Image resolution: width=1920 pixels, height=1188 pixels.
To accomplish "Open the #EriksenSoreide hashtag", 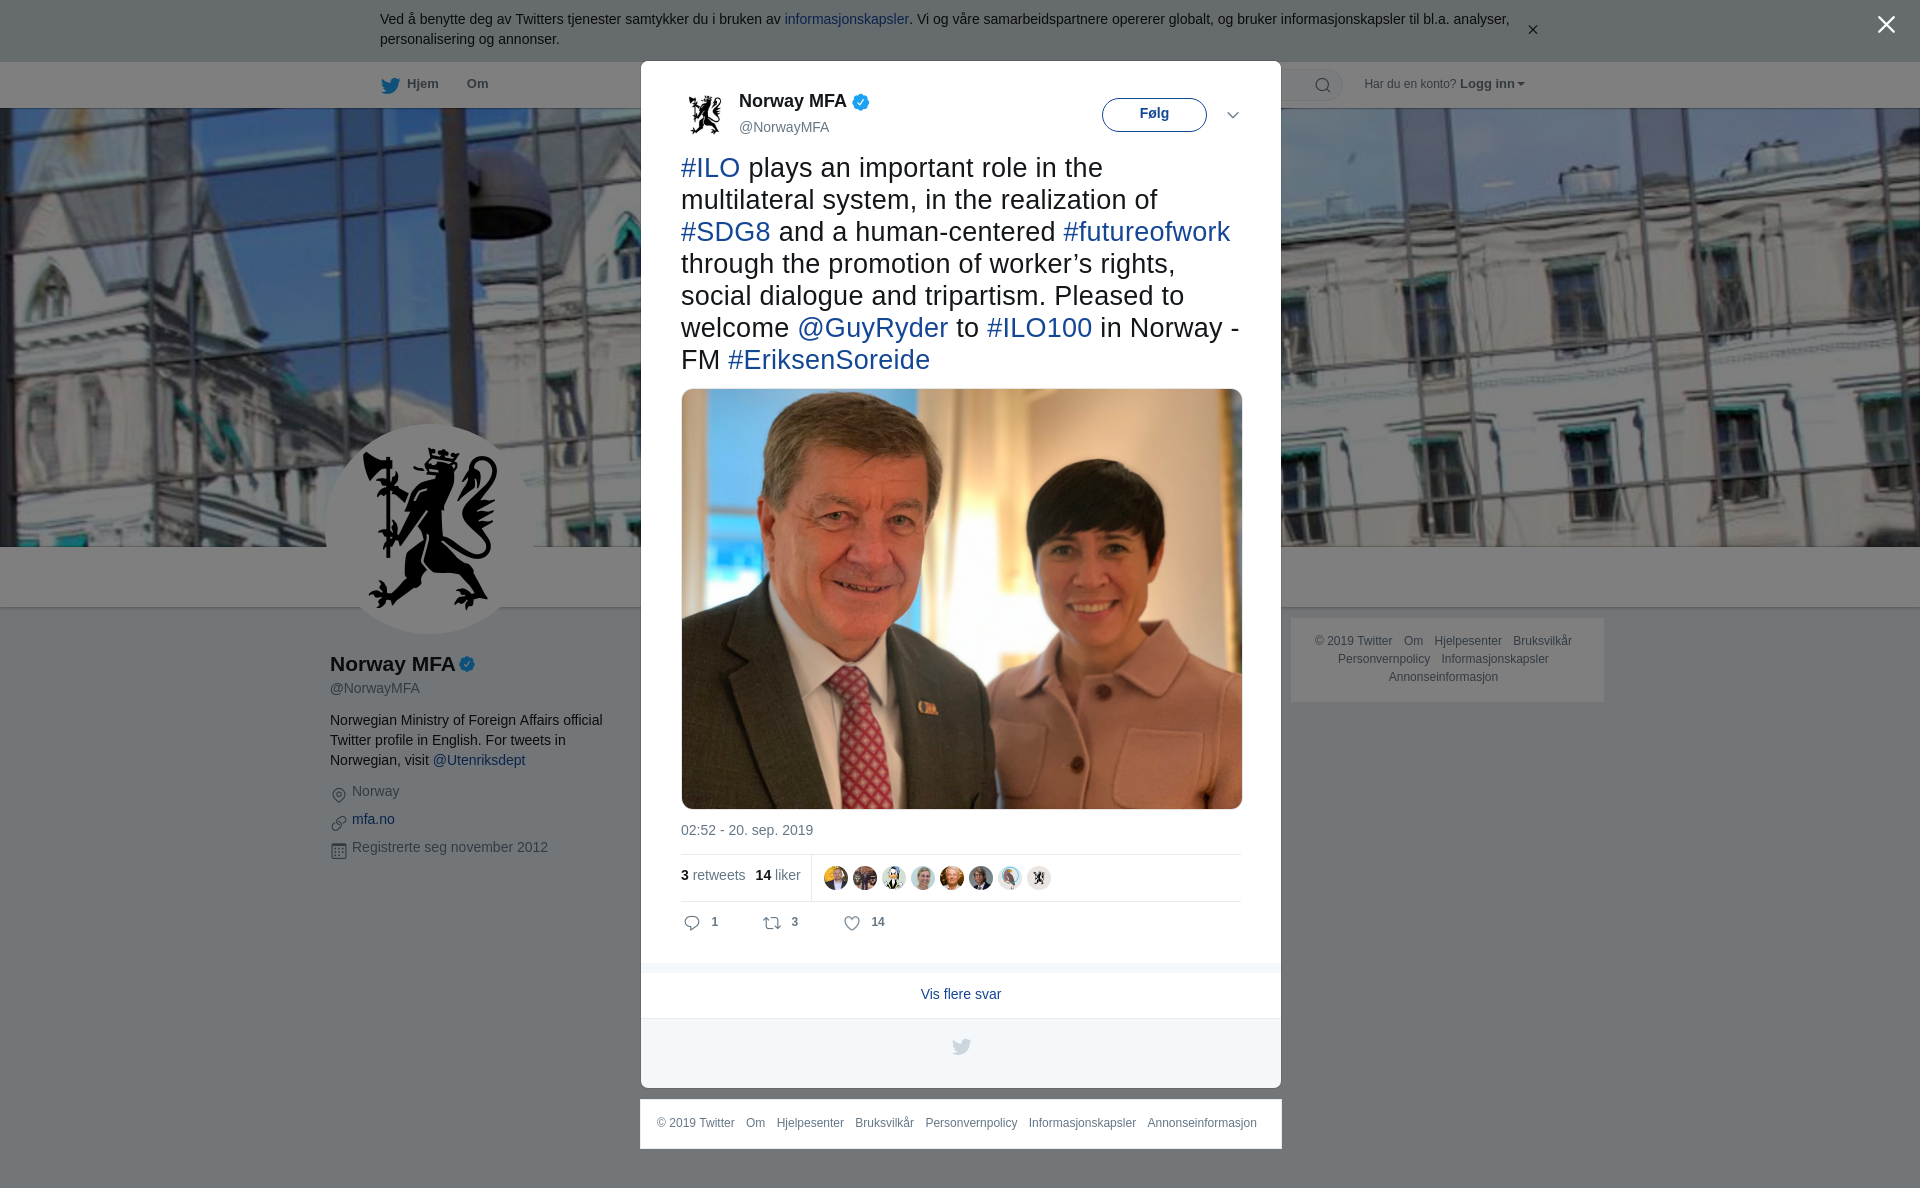I will (828, 360).
